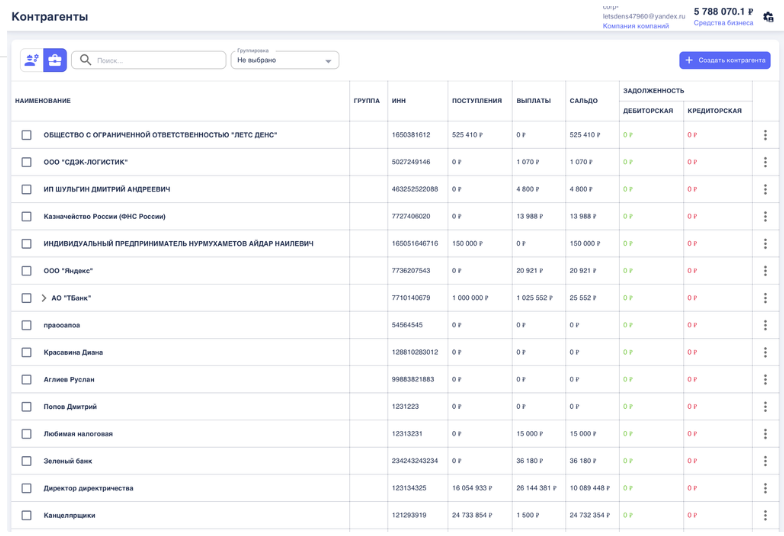Open three-dot menu for Зеленый банк
Screen dimensions: 784x536
[x=765, y=461]
